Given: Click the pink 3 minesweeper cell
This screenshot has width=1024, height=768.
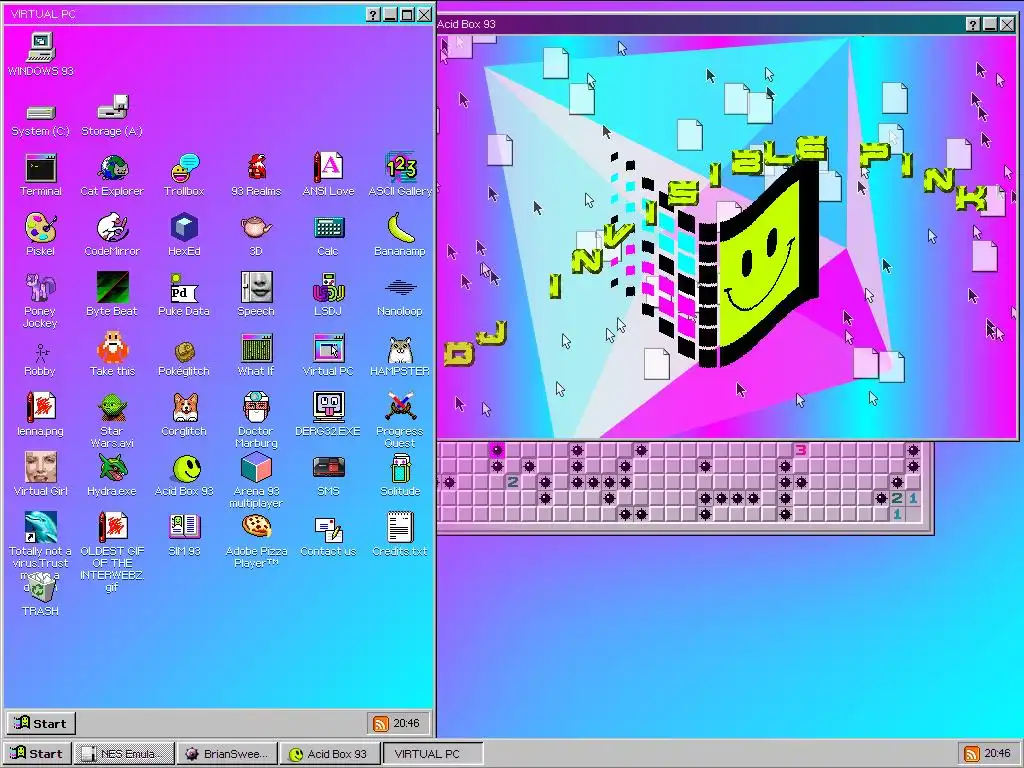Looking at the screenshot, I should [801, 449].
